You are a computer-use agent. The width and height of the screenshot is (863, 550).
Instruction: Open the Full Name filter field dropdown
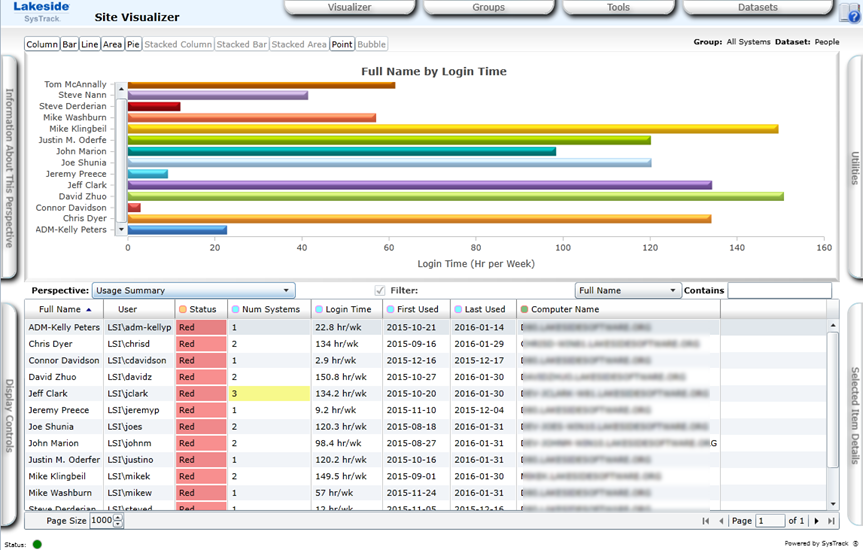(627, 290)
